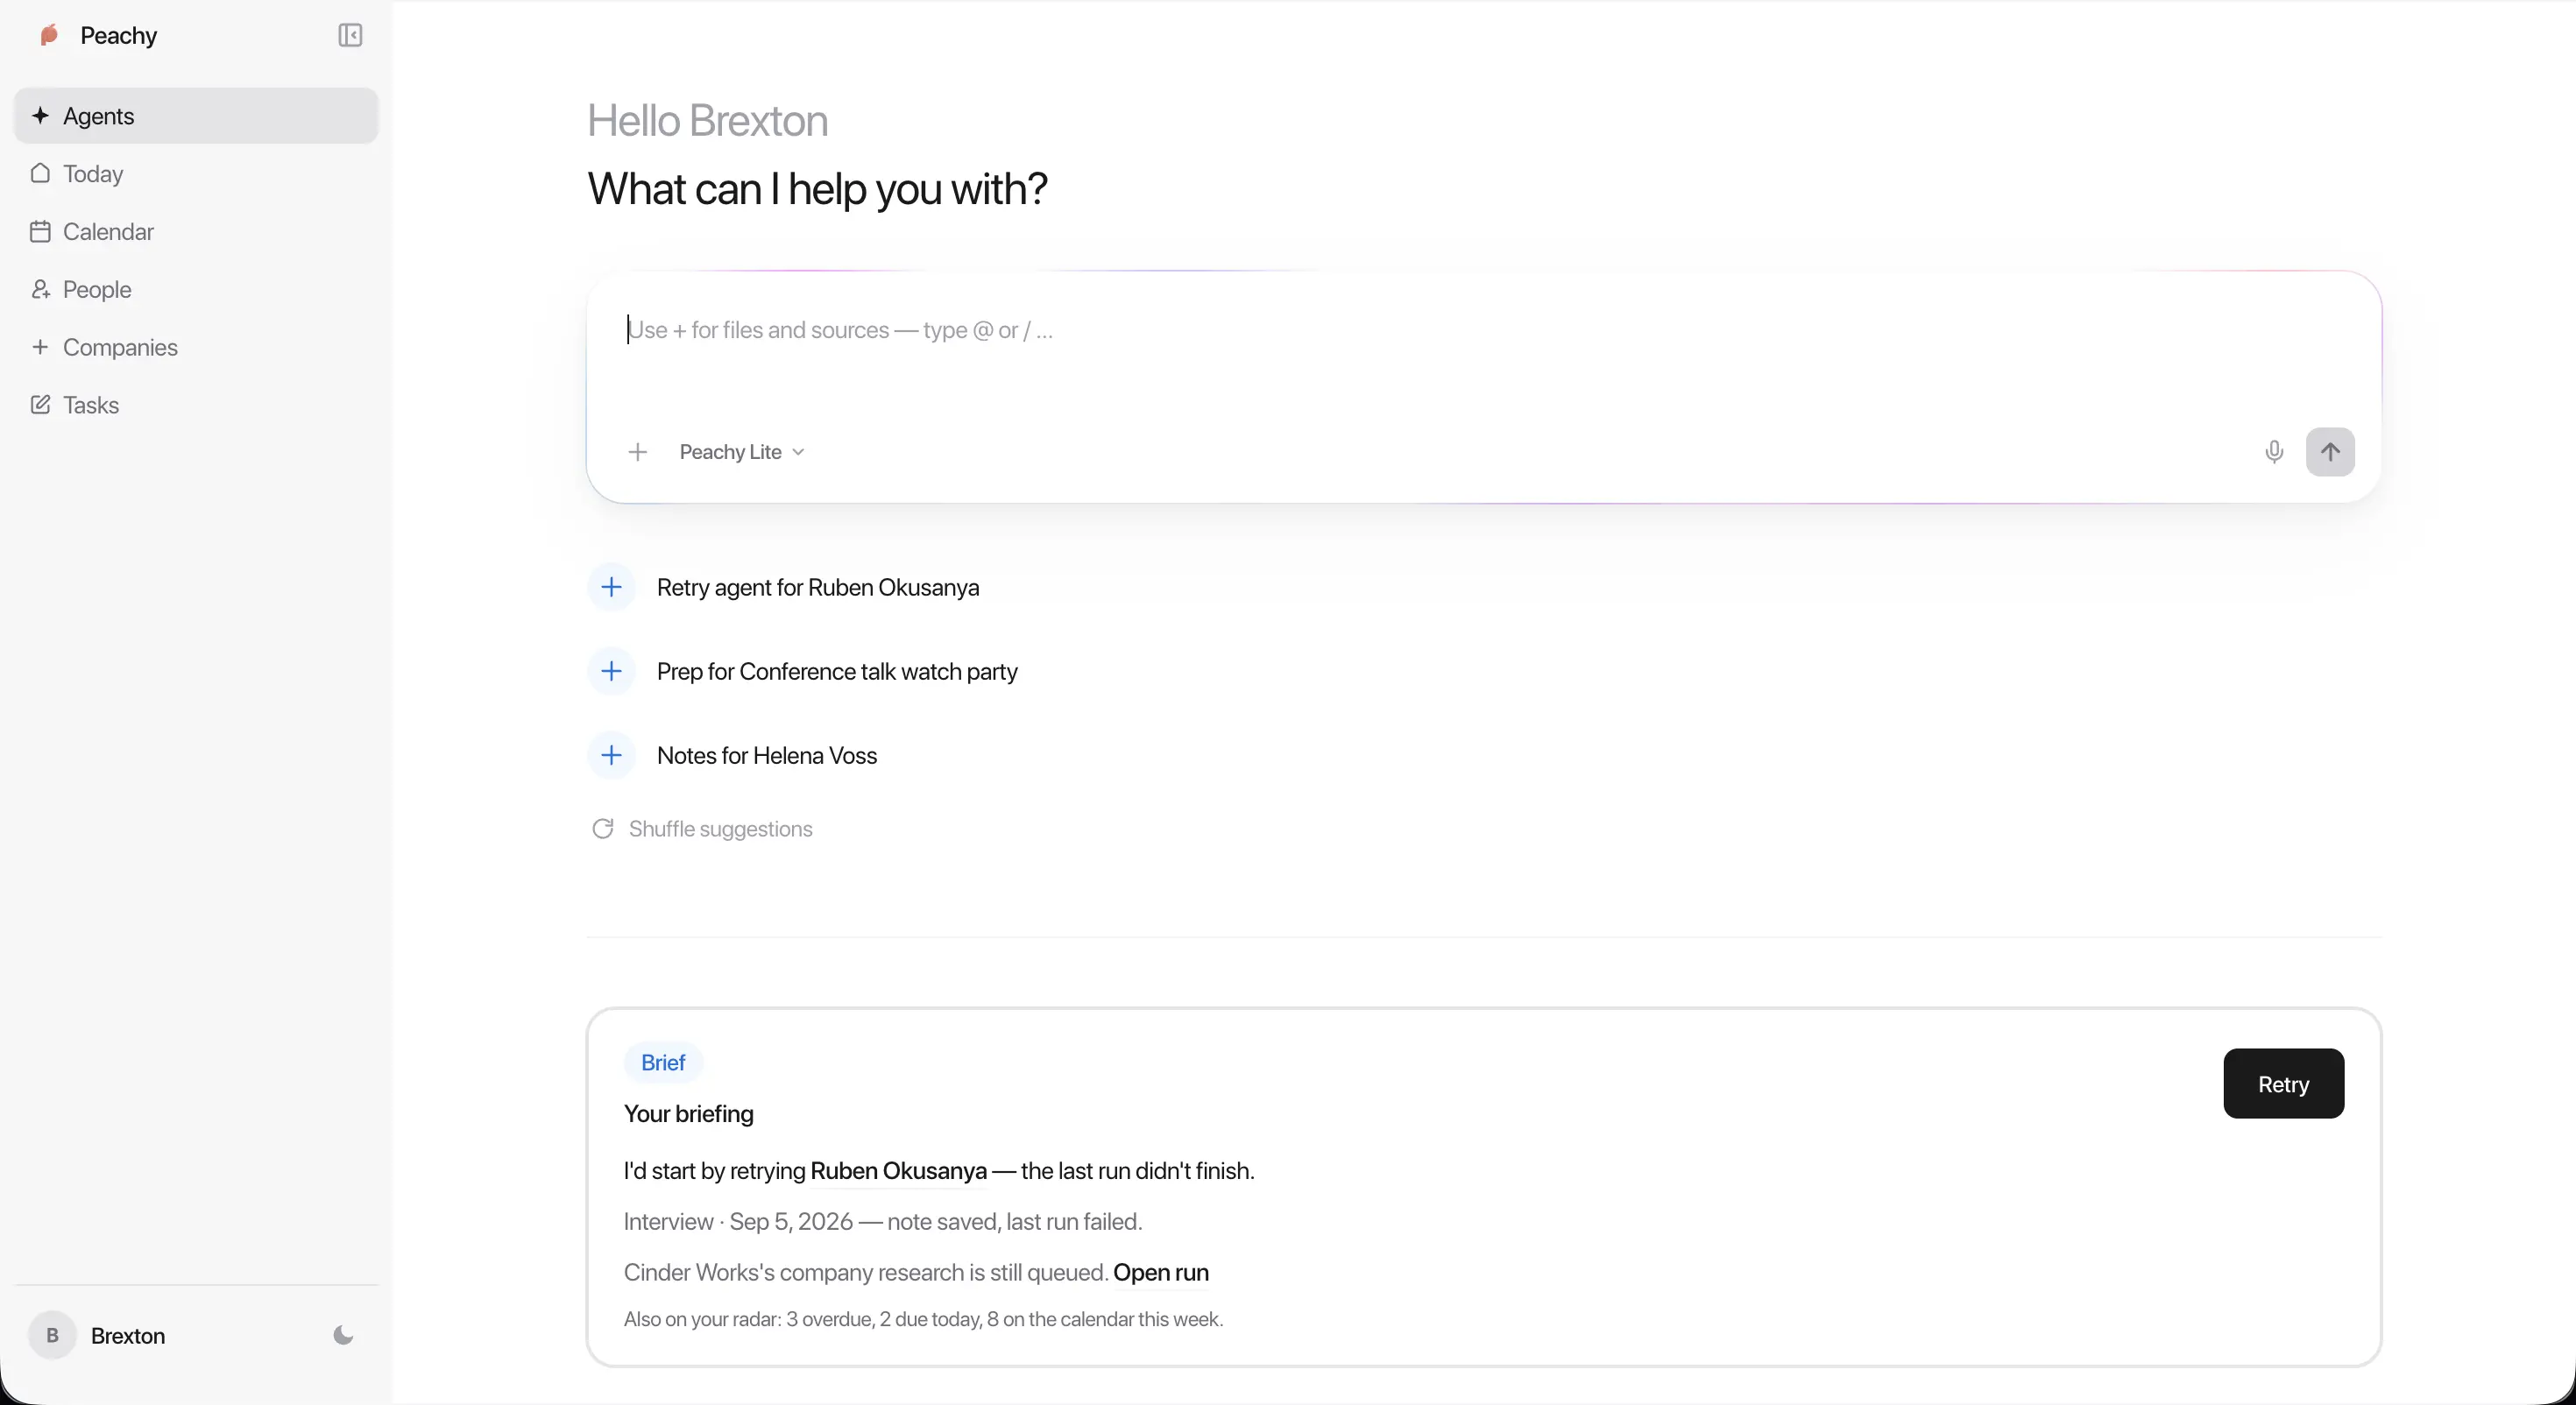The height and width of the screenshot is (1405, 2576).
Task: Click the black Retry button
Action: coord(2283,1083)
